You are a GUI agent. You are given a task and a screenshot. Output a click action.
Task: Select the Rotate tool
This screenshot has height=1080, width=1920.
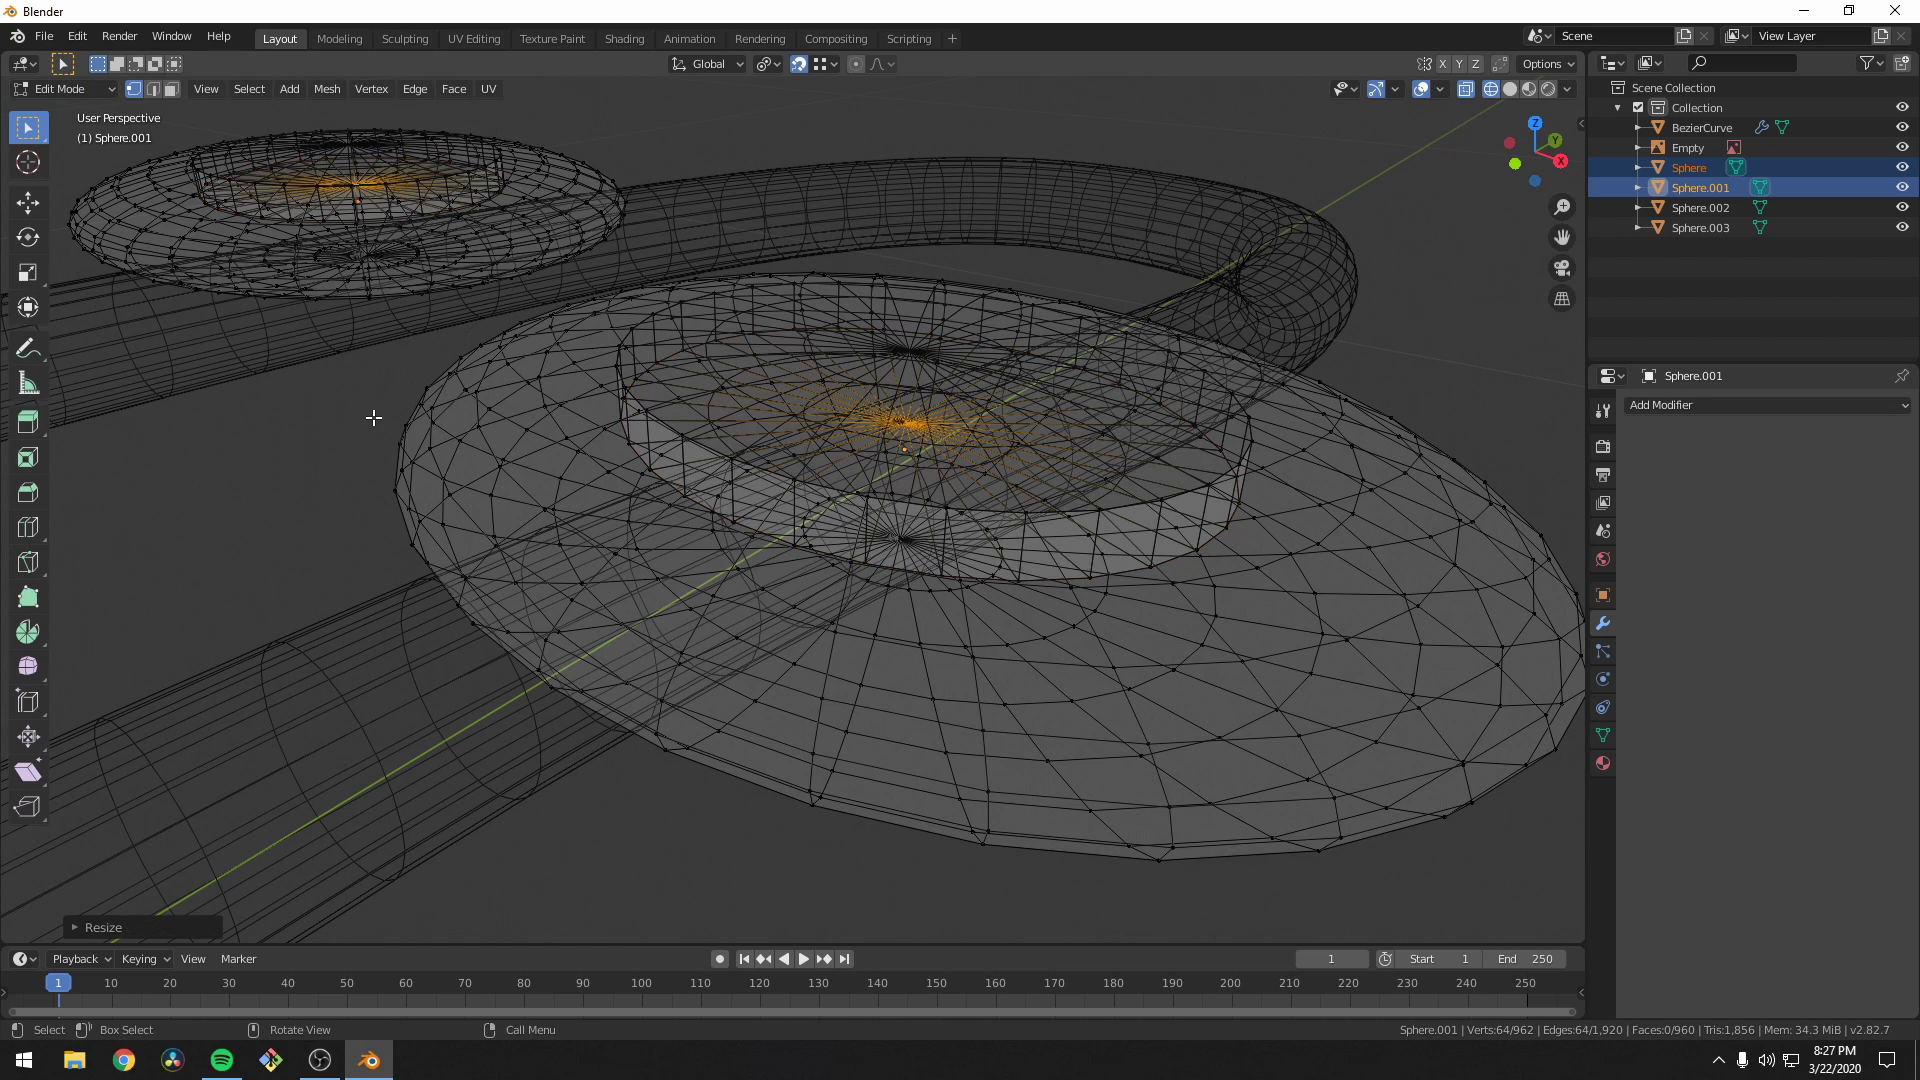(x=27, y=238)
